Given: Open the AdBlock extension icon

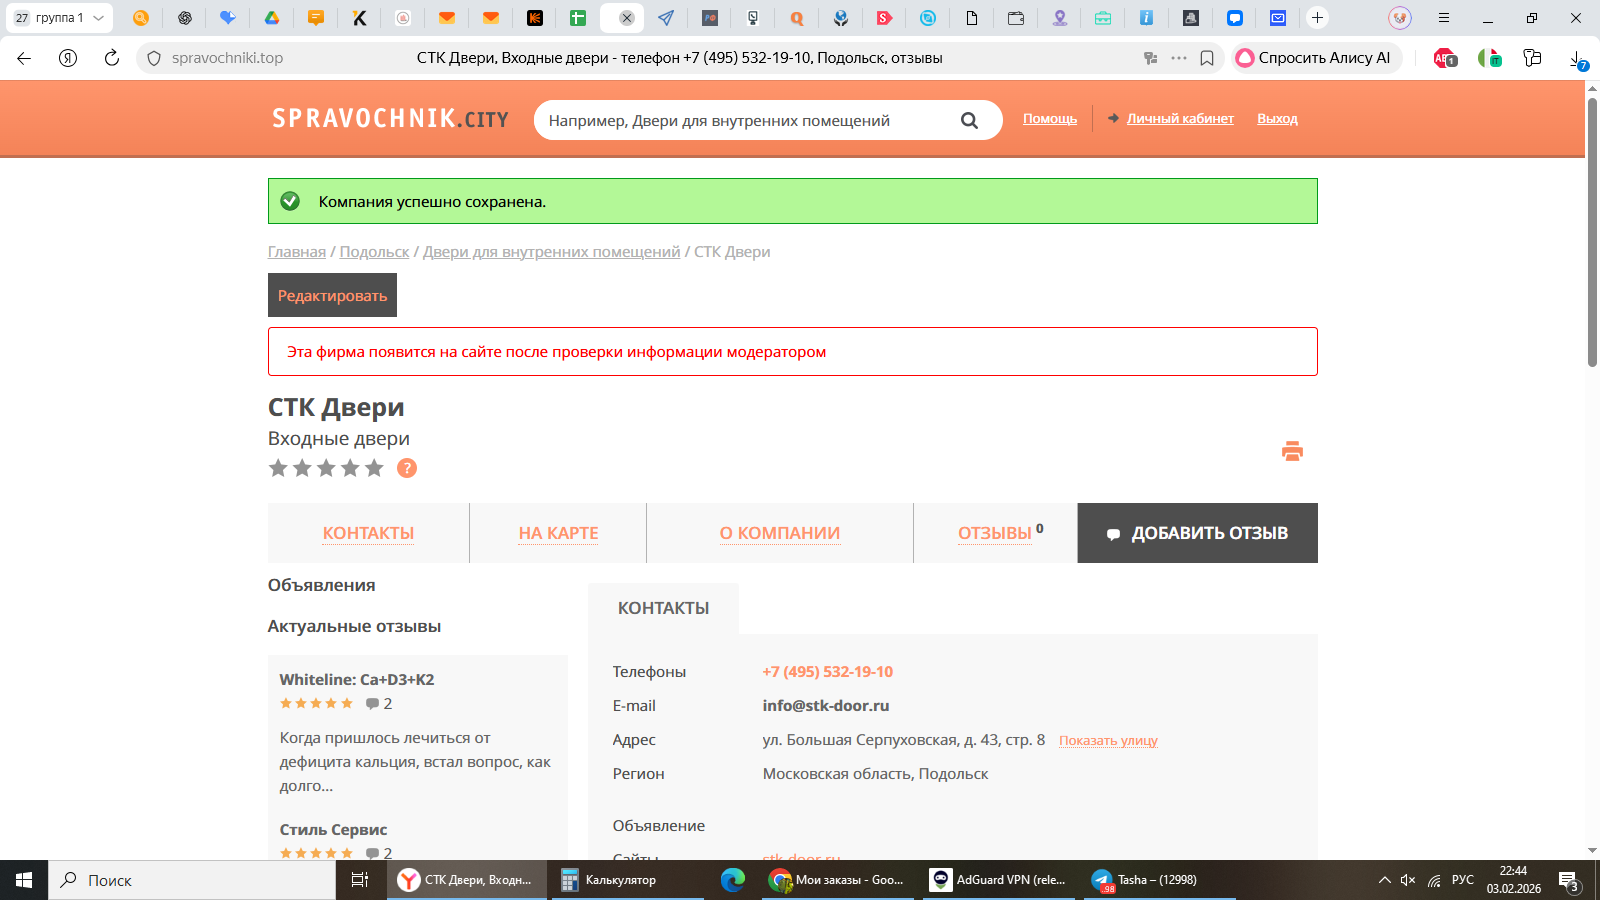Looking at the screenshot, I should pos(1445,58).
